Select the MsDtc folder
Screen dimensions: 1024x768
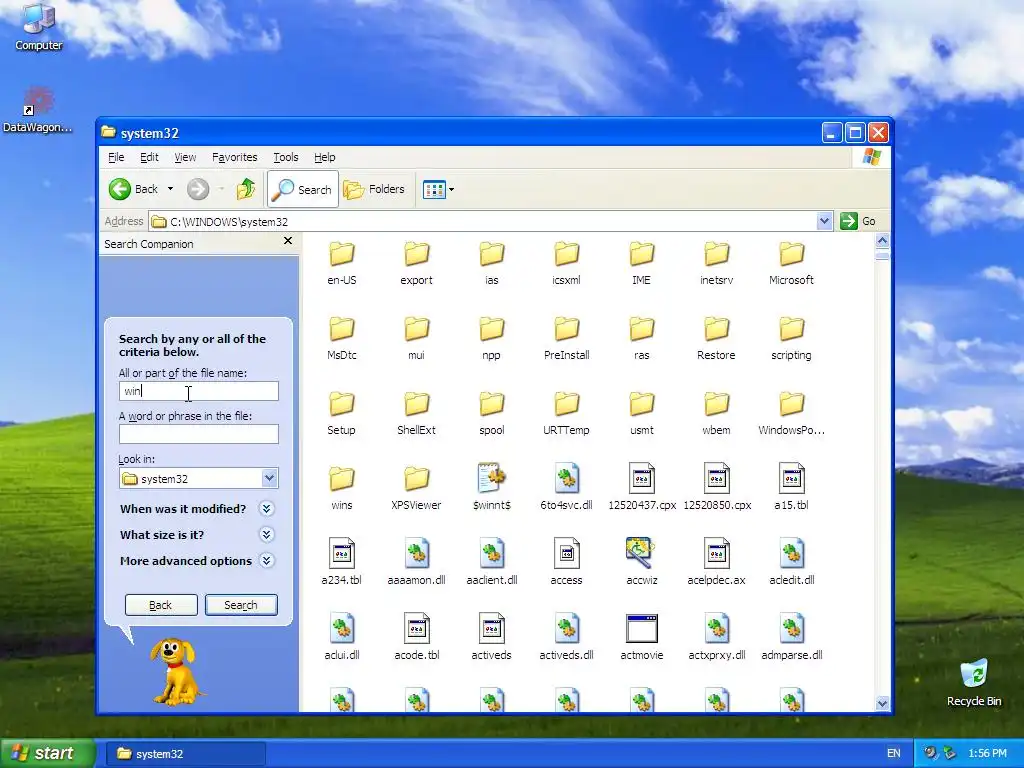[342, 338]
